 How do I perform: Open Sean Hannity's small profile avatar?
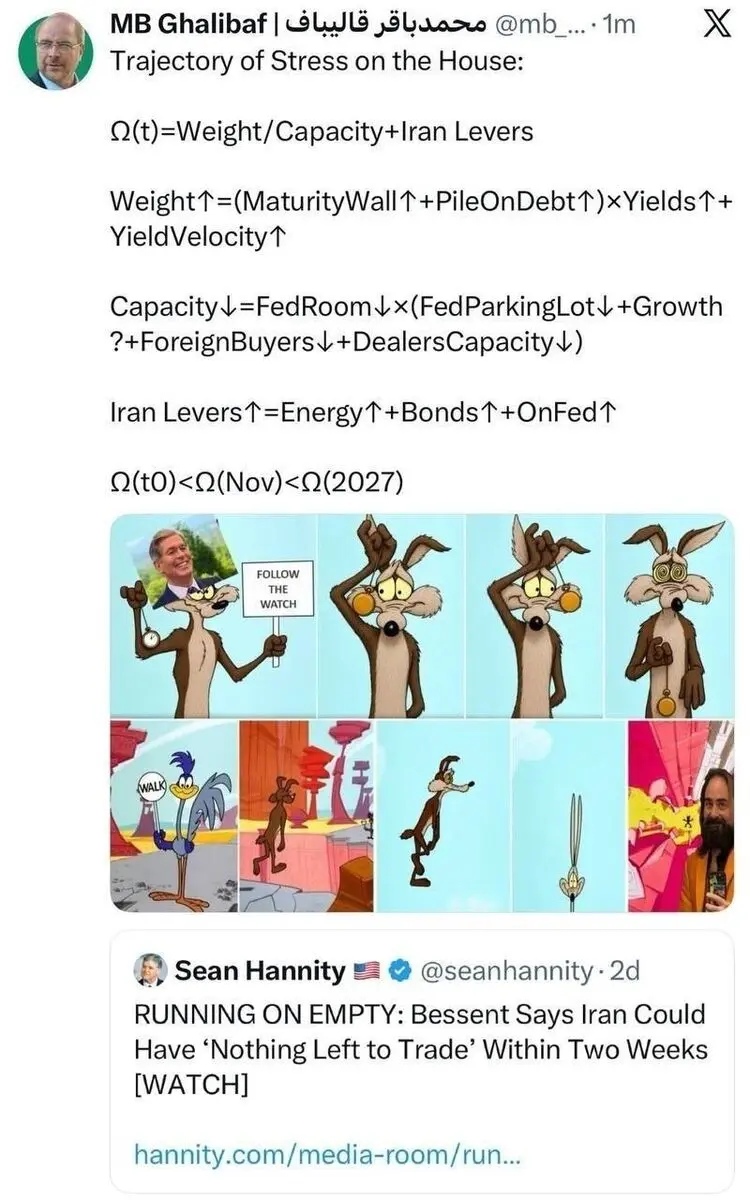coord(150,969)
